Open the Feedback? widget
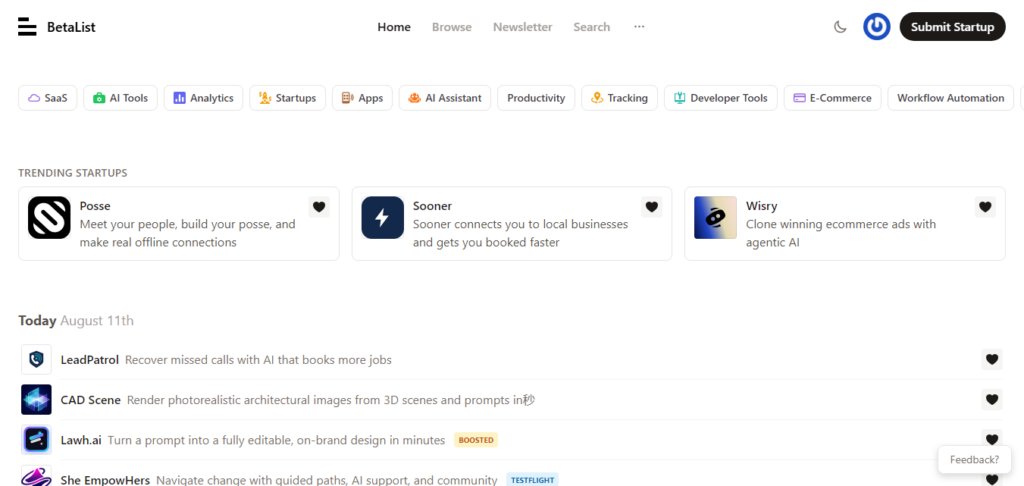 pyautogui.click(x=974, y=459)
